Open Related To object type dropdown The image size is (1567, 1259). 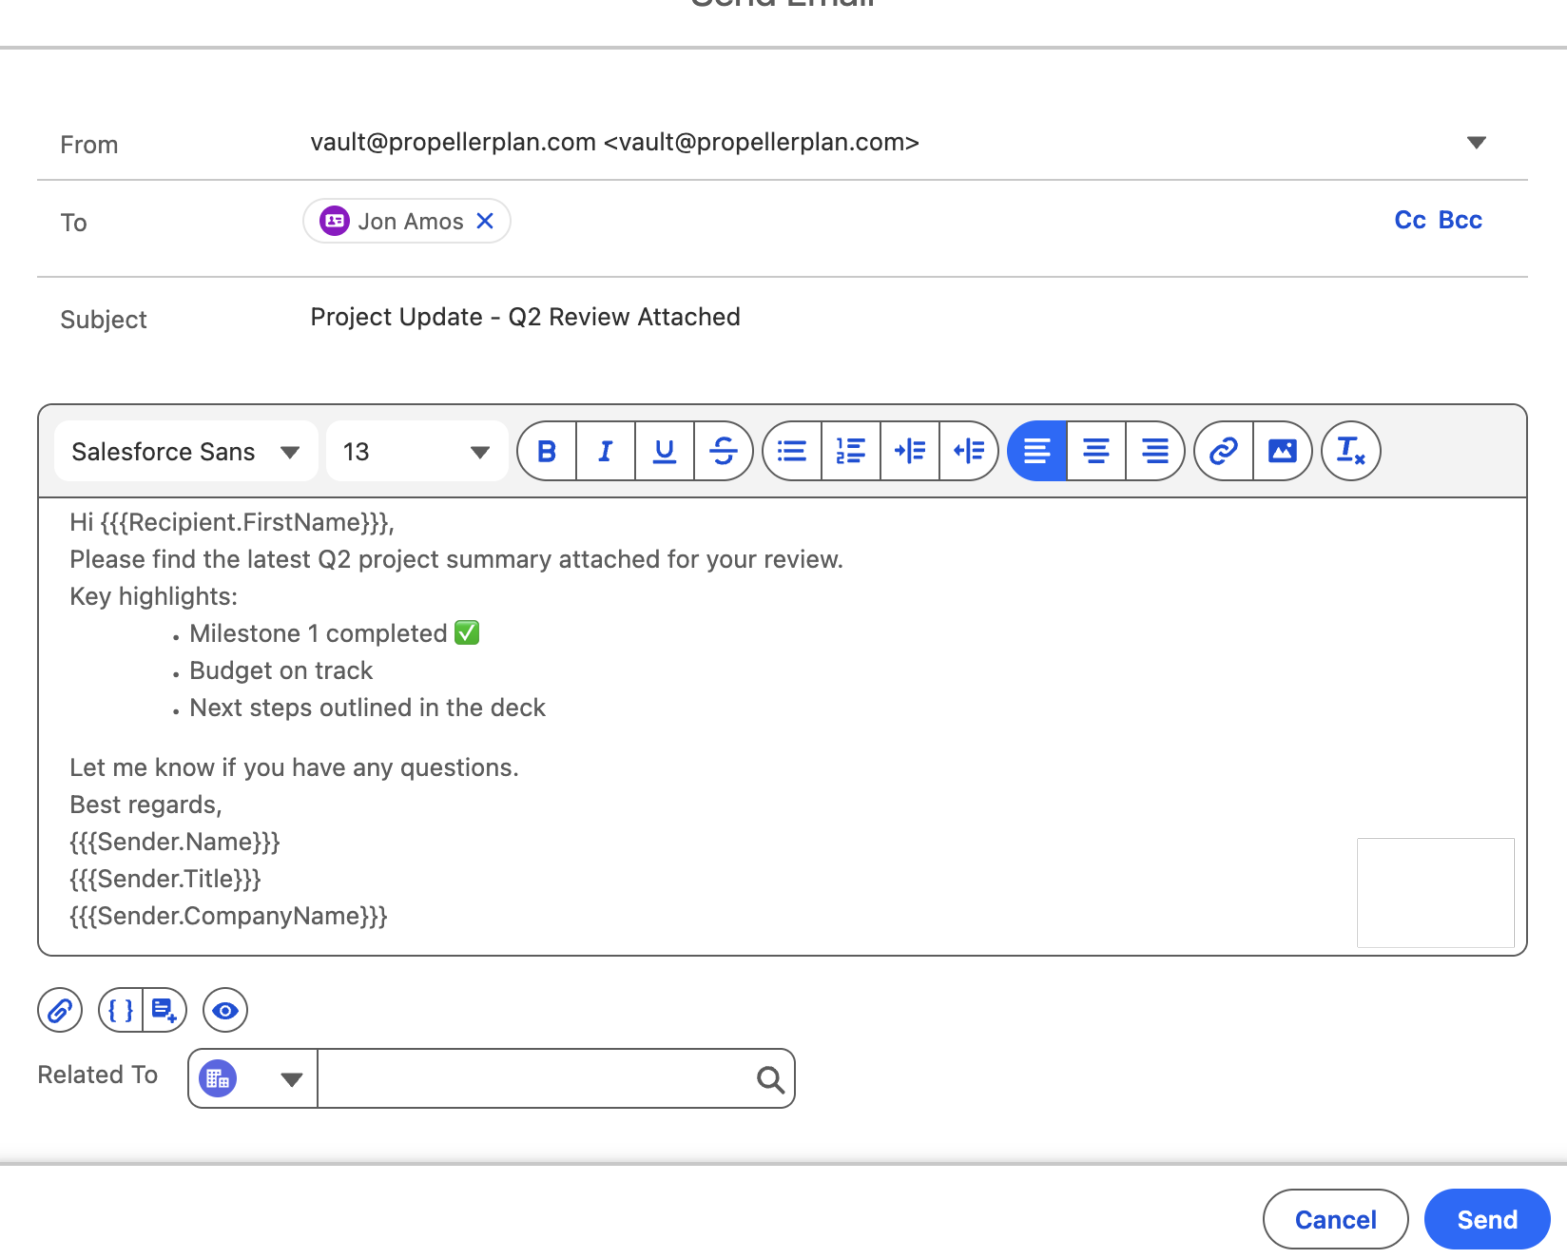(x=253, y=1079)
